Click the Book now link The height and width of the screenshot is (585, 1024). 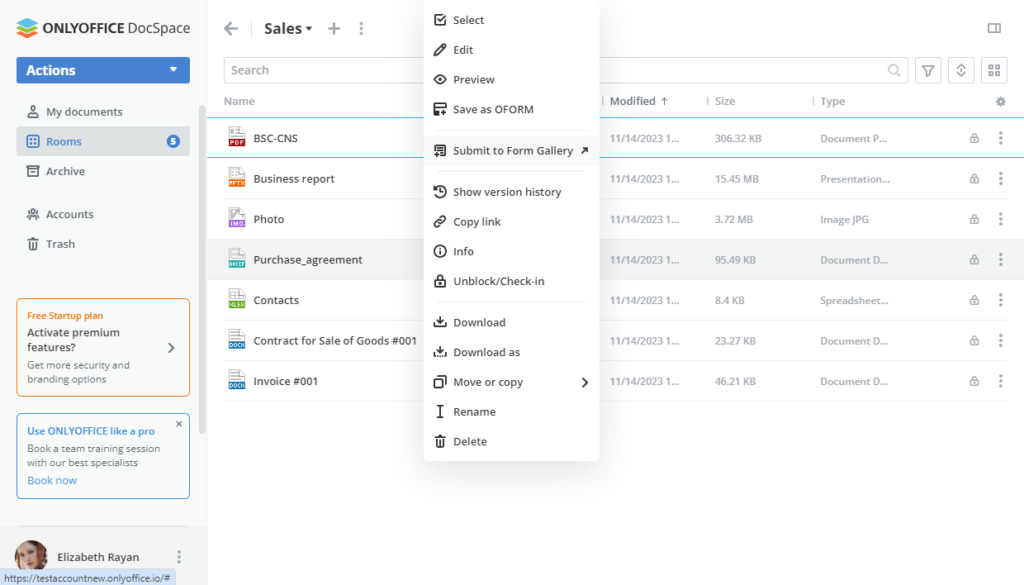pyautogui.click(x=51, y=480)
